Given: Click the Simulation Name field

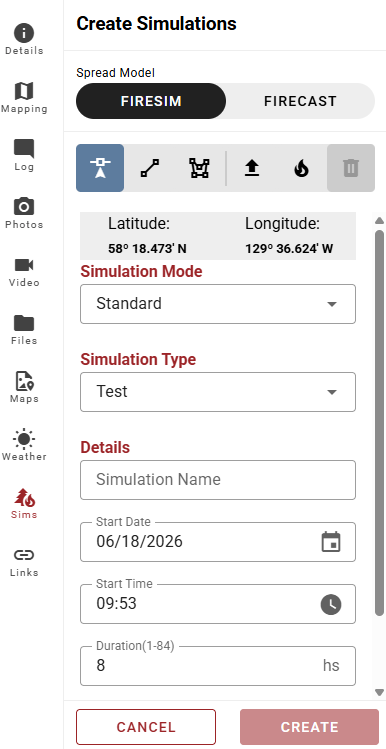Looking at the screenshot, I should click(218, 480).
